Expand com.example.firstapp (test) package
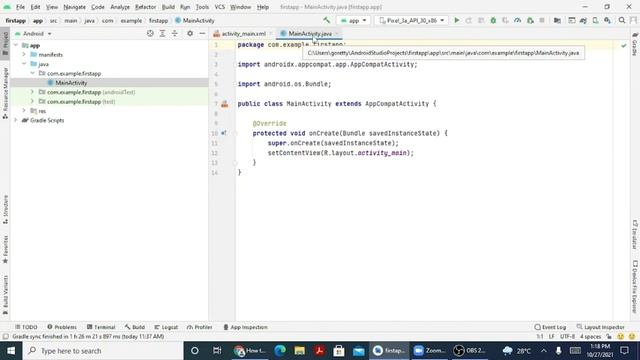The height and width of the screenshot is (360, 640). pyautogui.click(x=32, y=101)
